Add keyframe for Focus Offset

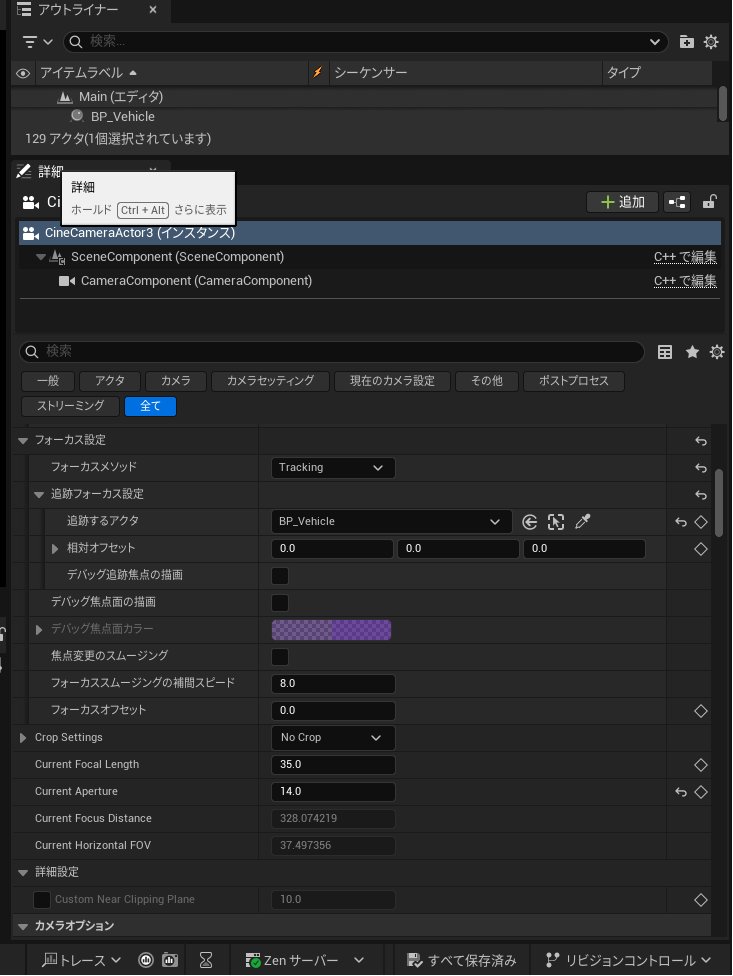pos(701,711)
